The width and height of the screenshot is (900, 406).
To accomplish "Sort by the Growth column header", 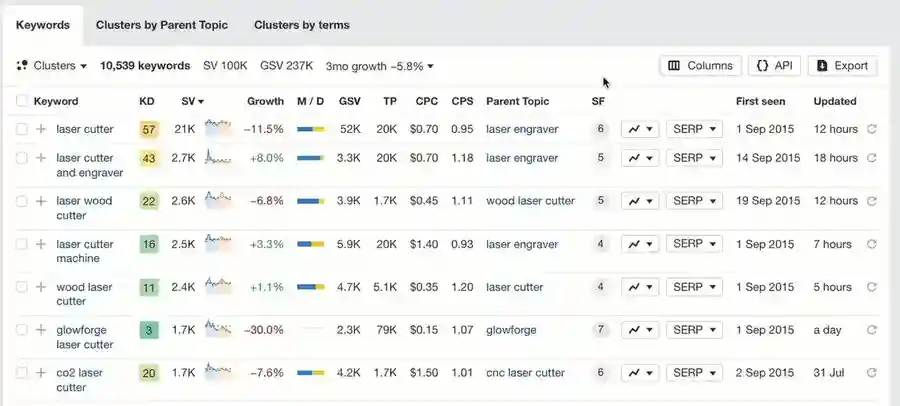I will coord(265,101).
